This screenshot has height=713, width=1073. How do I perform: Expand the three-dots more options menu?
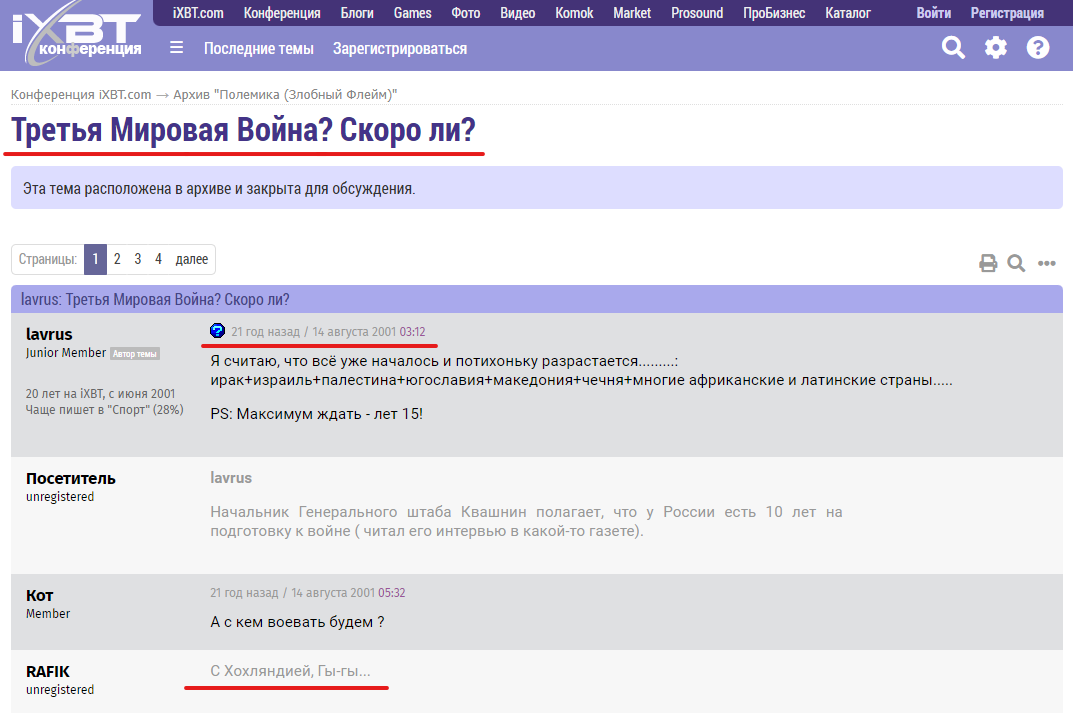[1046, 263]
